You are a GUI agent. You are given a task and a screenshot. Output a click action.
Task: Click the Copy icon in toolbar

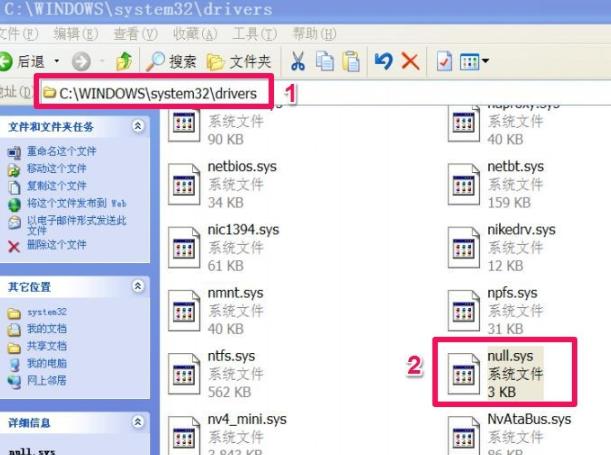(324, 61)
